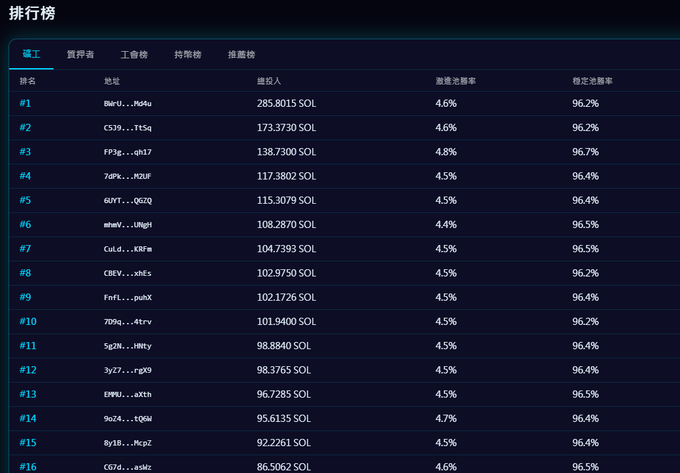Viewport: 680px width, 473px height.
Task: Click the 總投入 column header
Action: pyautogui.click(x=269, y=81)
